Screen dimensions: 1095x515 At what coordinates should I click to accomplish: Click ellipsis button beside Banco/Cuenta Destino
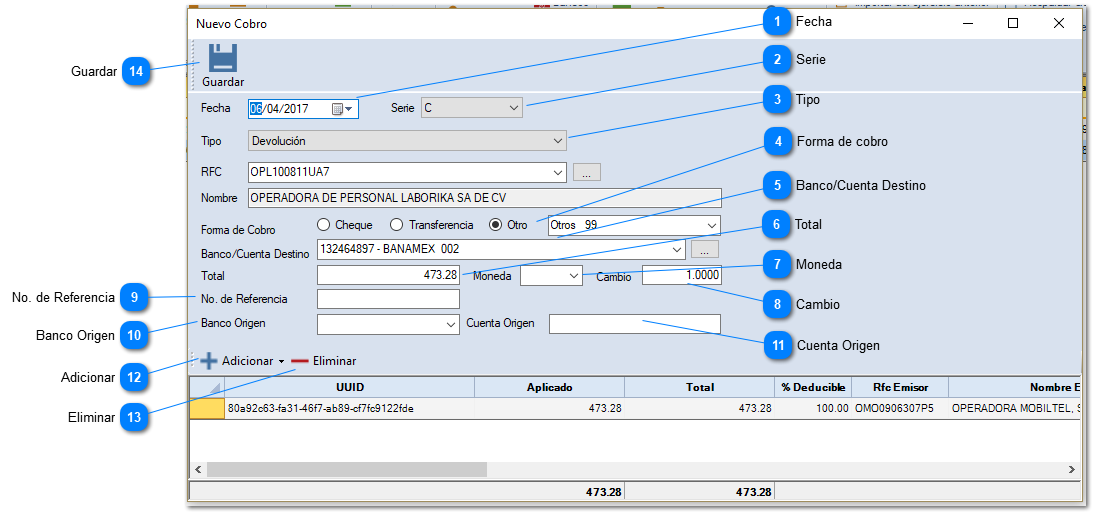click(x=705, y=249)
